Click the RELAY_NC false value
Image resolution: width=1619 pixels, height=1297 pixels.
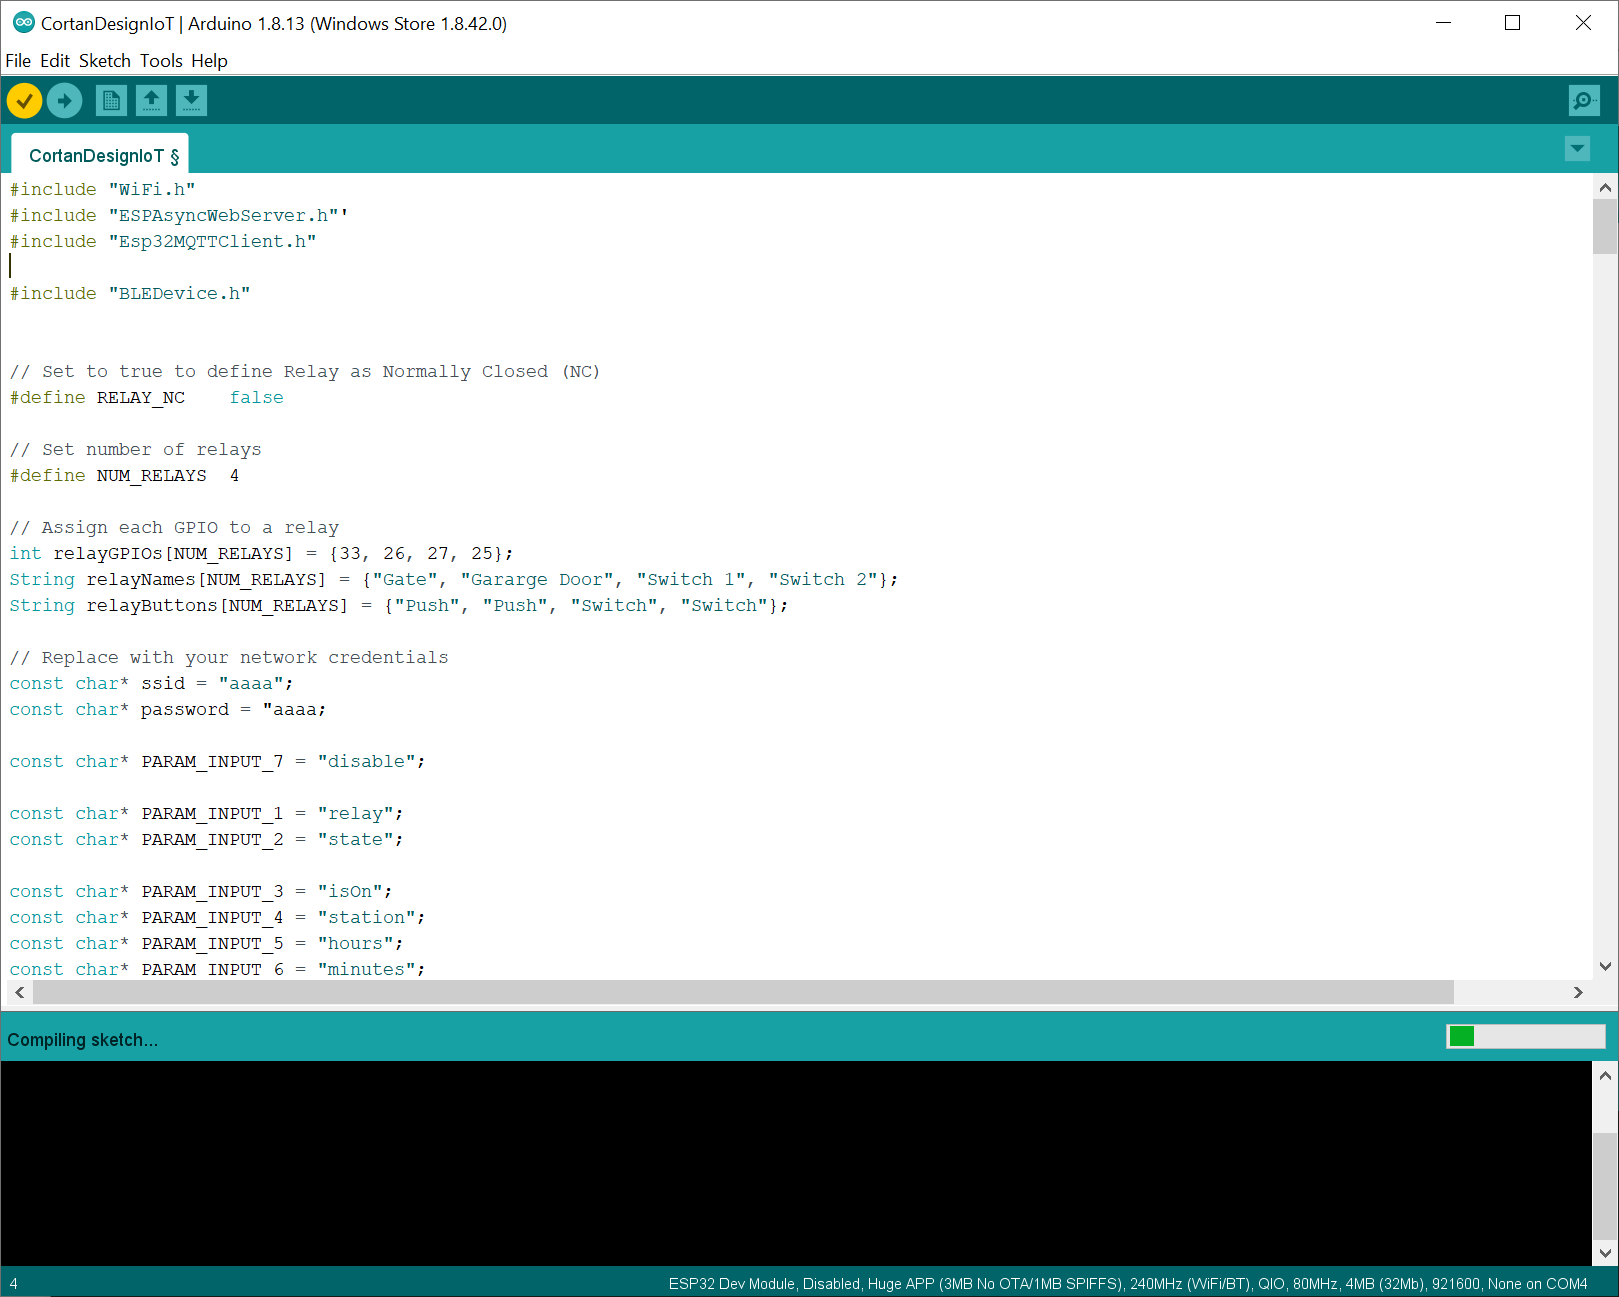(256, 397)
